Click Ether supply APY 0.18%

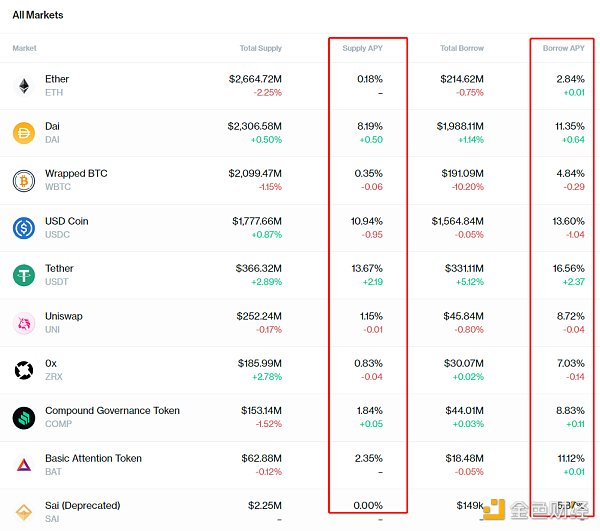pos(370,79)
